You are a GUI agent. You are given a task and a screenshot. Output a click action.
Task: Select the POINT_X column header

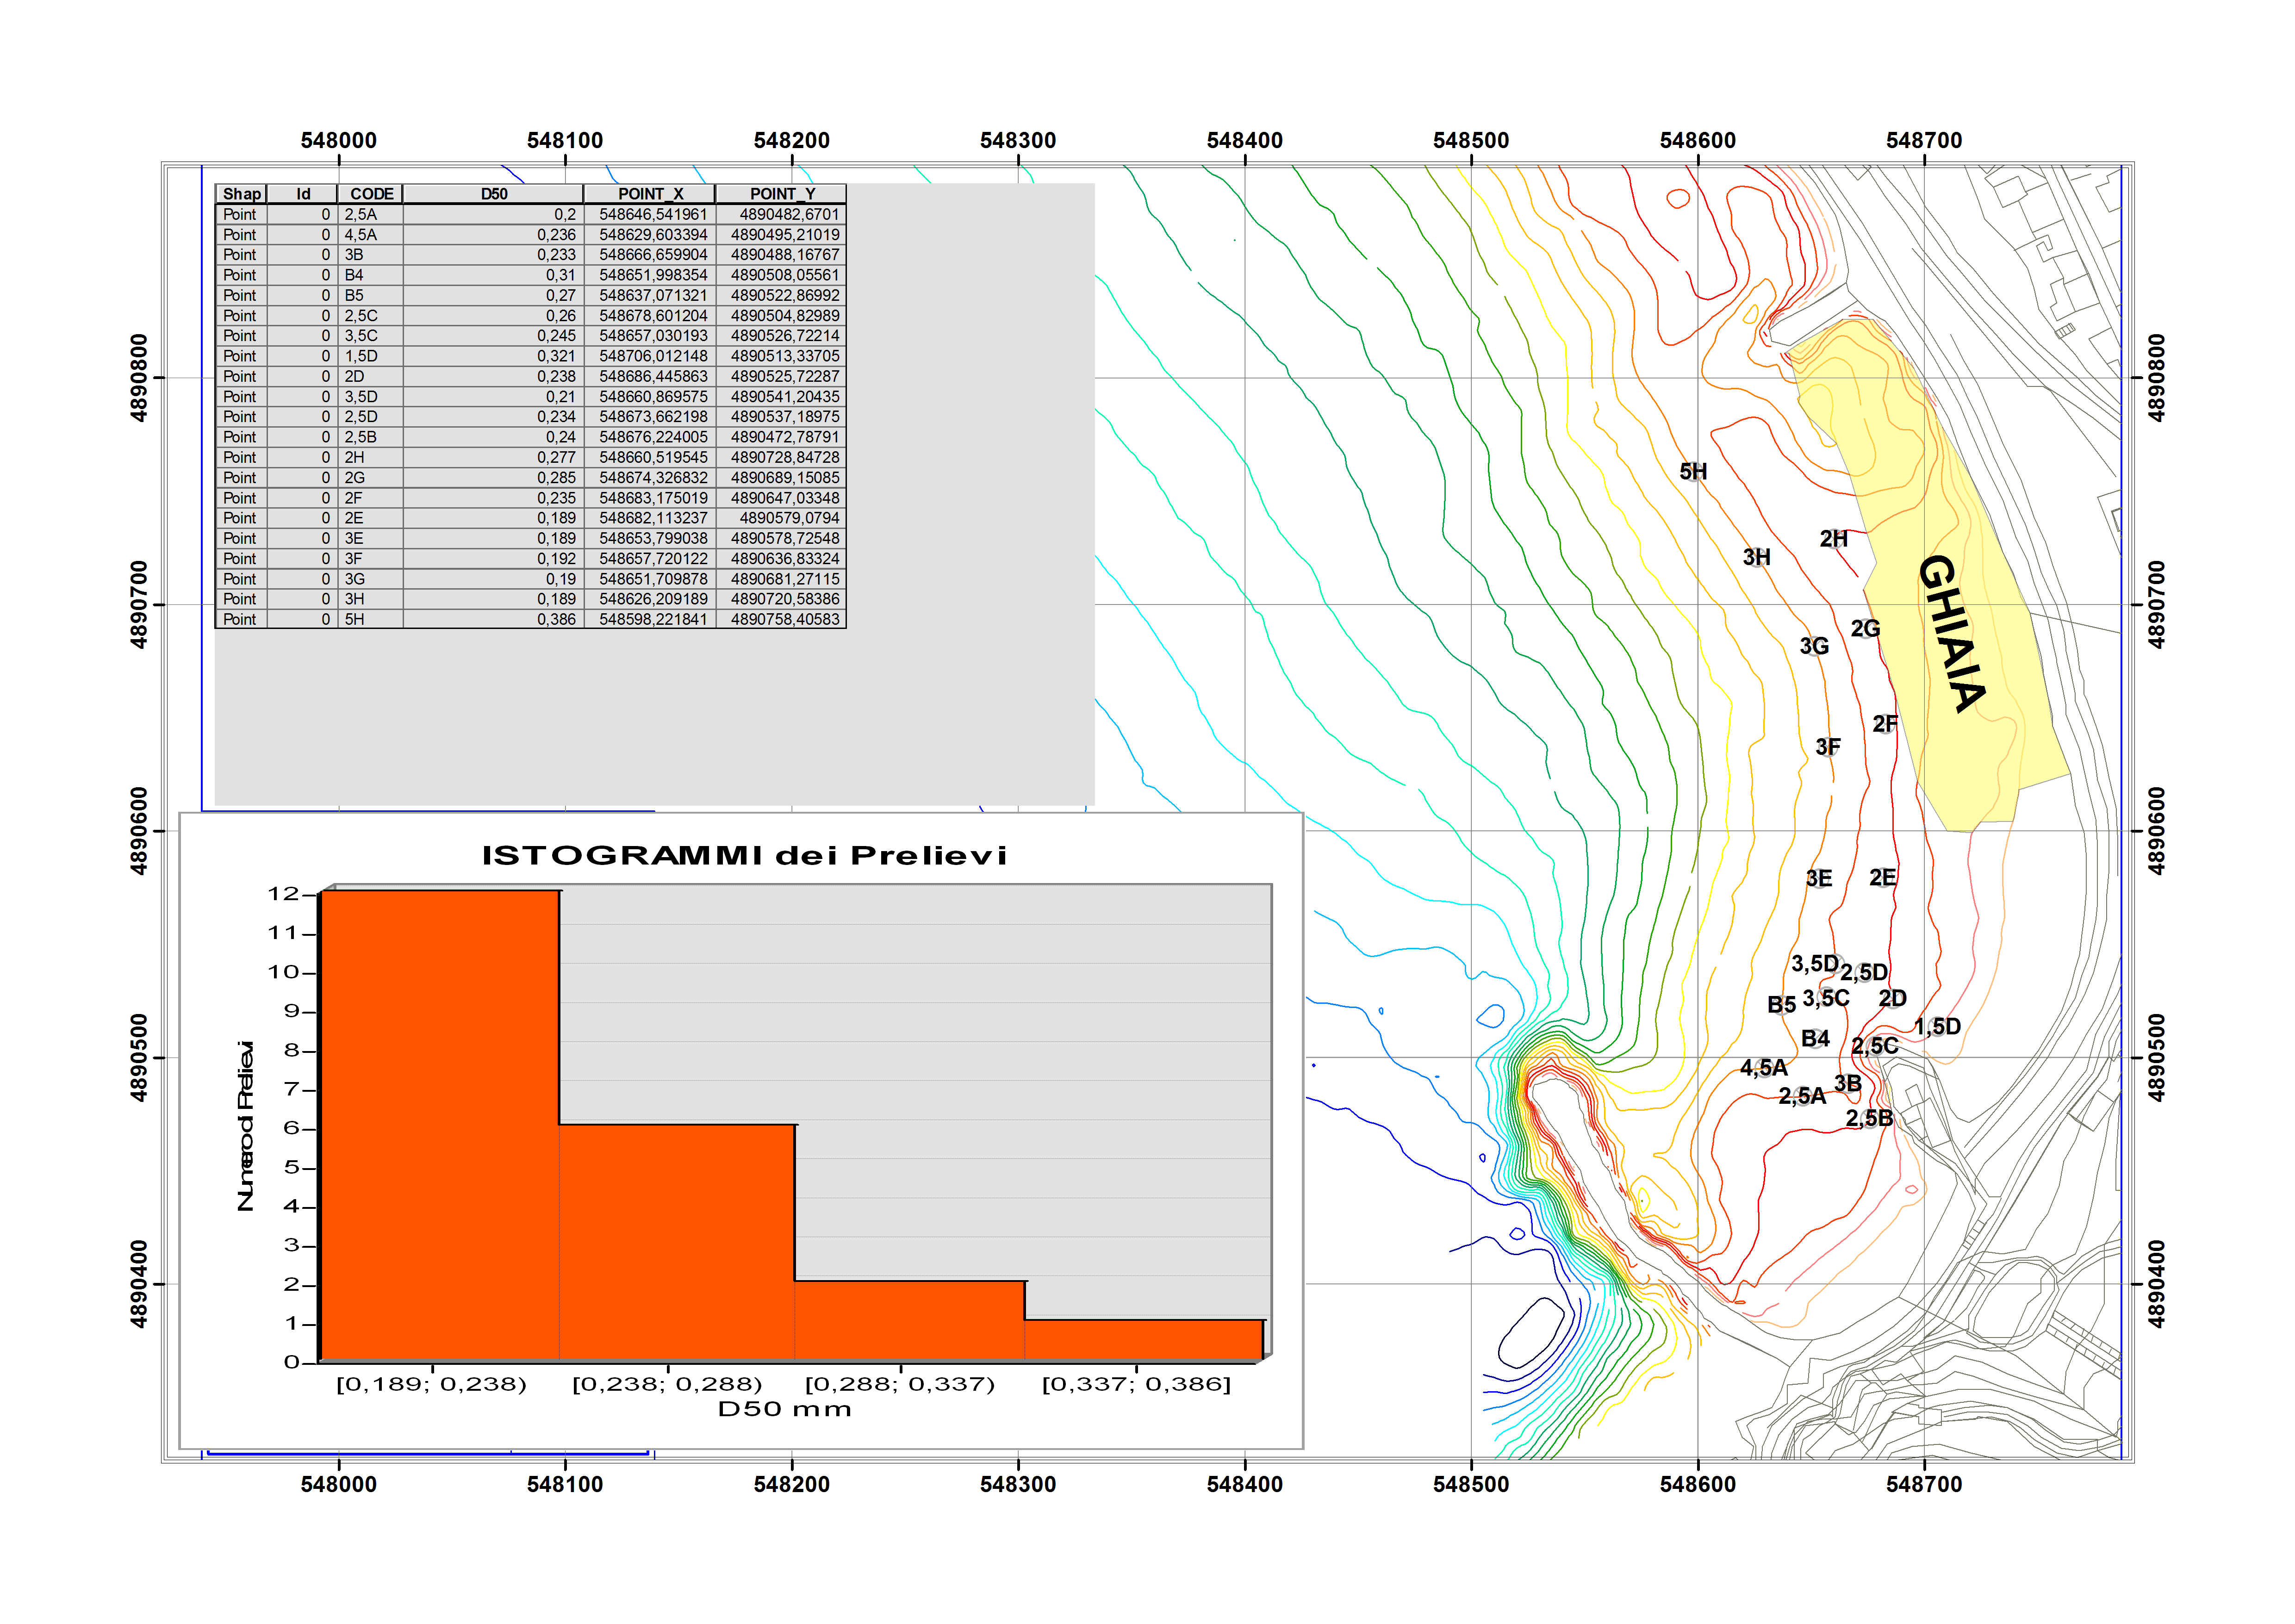[x=650, y=194]
